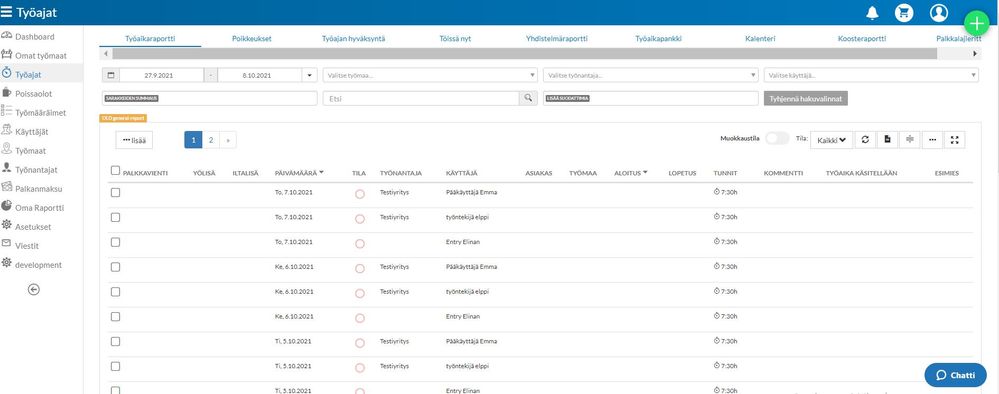Click the search magnifier icon
The image size is (999, 394).
pyautogui.click(x=528, y=98)
